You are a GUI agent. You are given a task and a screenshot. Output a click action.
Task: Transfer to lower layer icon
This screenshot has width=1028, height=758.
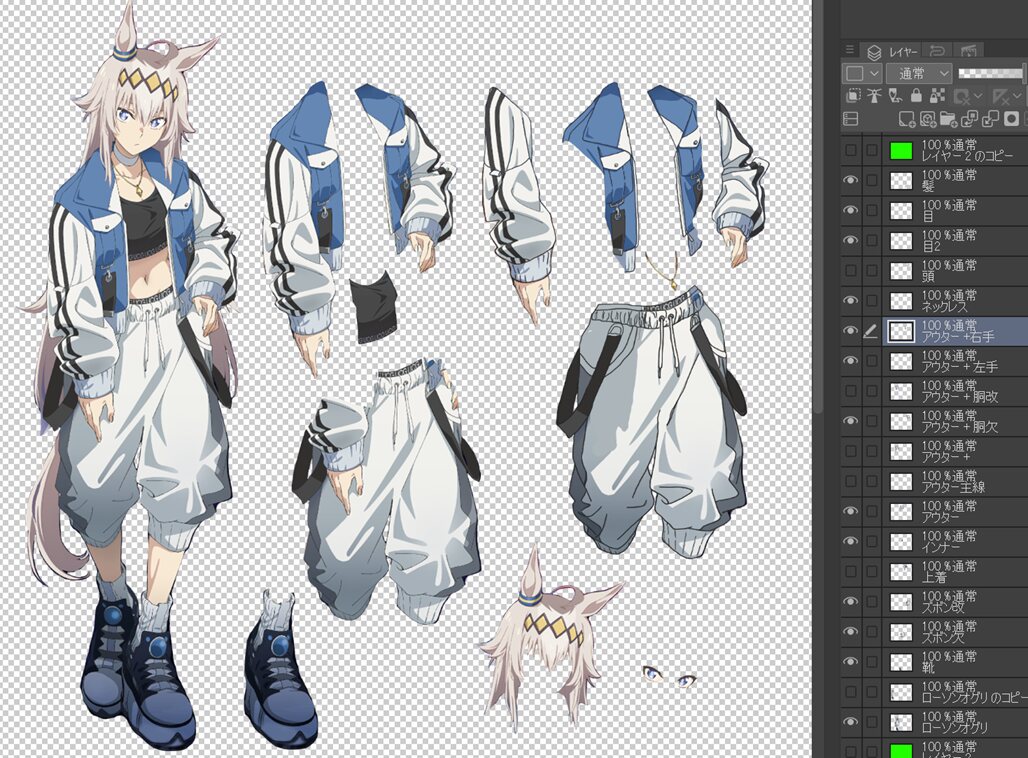(969, 119)
